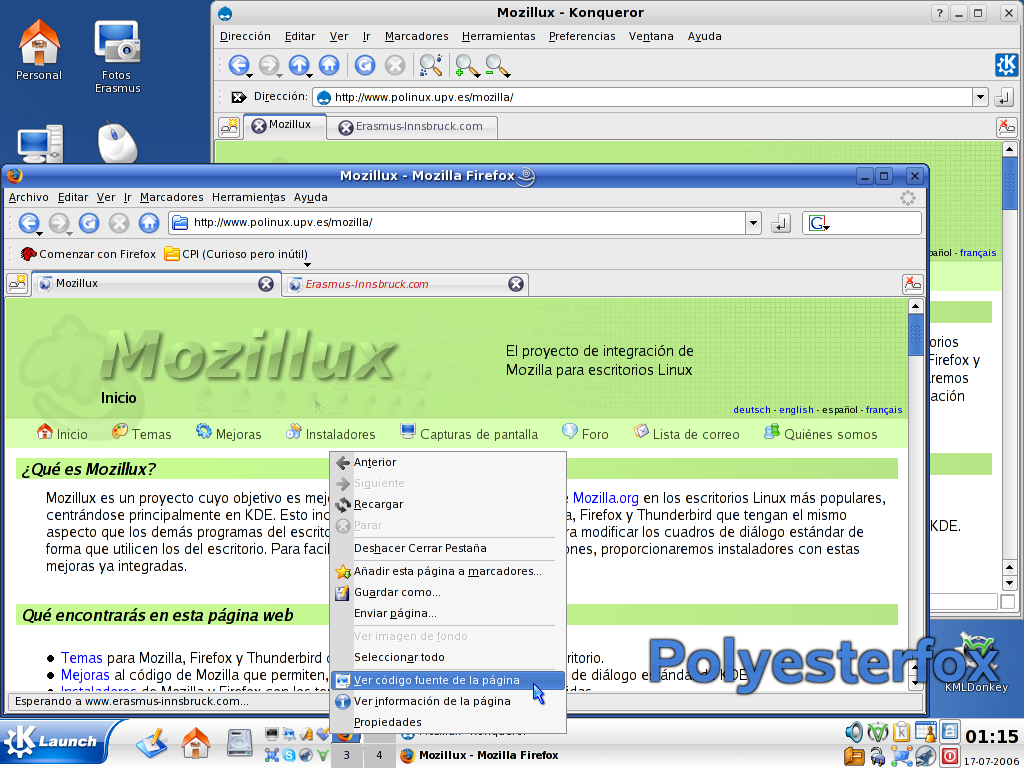Click red logout button in panel

pos(950,756)
